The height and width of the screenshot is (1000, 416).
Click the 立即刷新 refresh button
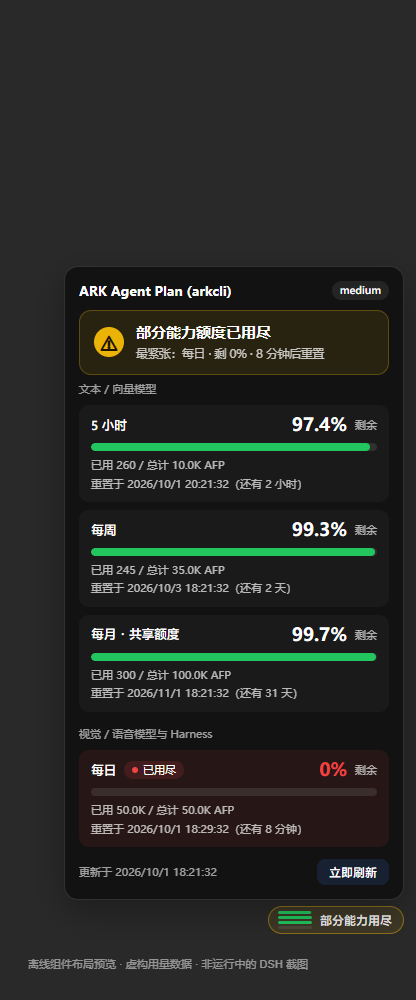353,872
